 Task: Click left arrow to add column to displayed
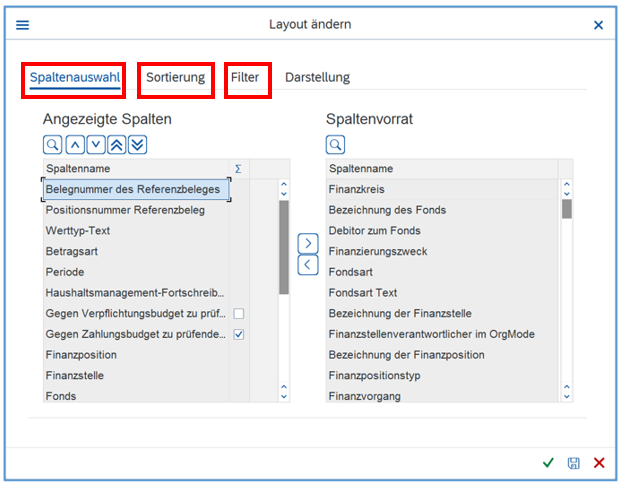tap(308, 265)
